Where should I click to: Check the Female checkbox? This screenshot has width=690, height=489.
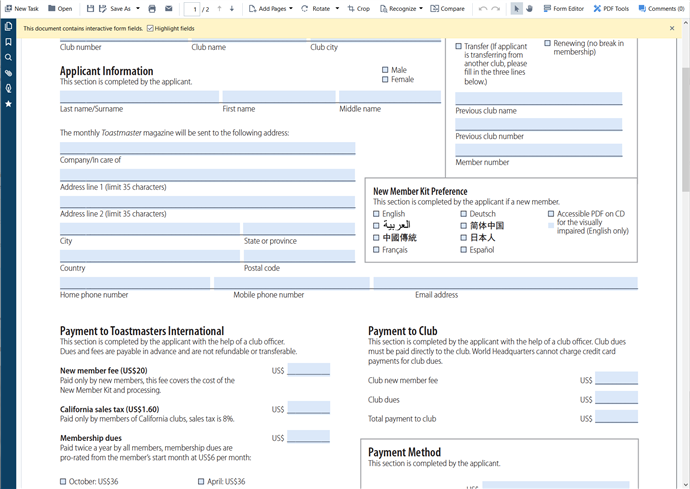[385, 79]
